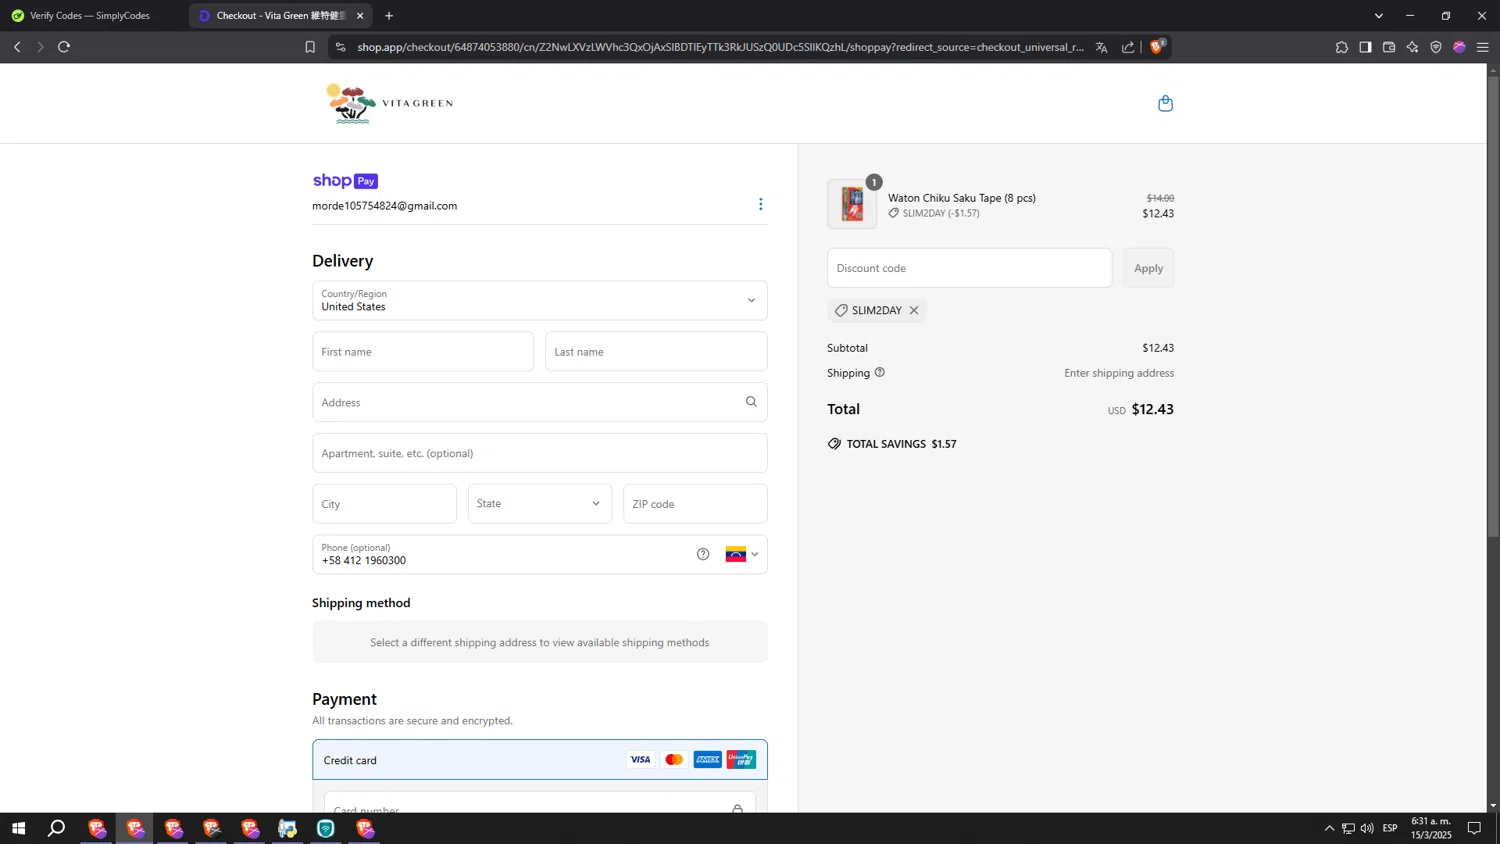
Task: Click the Last name field
Action: [656, 352]
